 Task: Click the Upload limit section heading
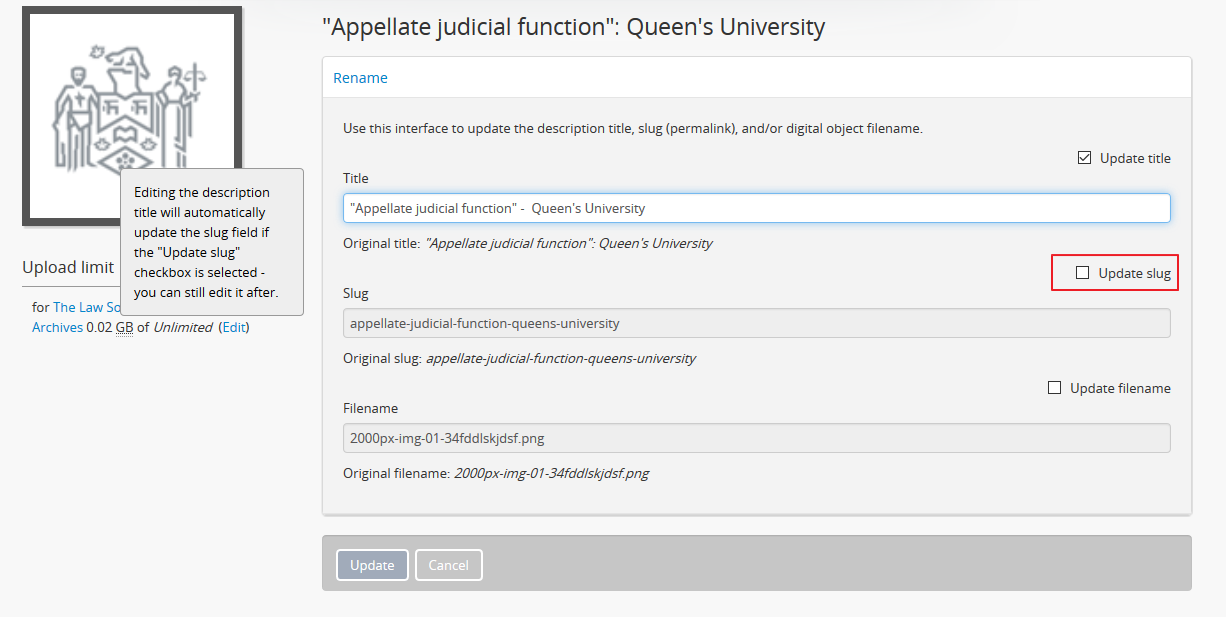(x=68, y=267)
